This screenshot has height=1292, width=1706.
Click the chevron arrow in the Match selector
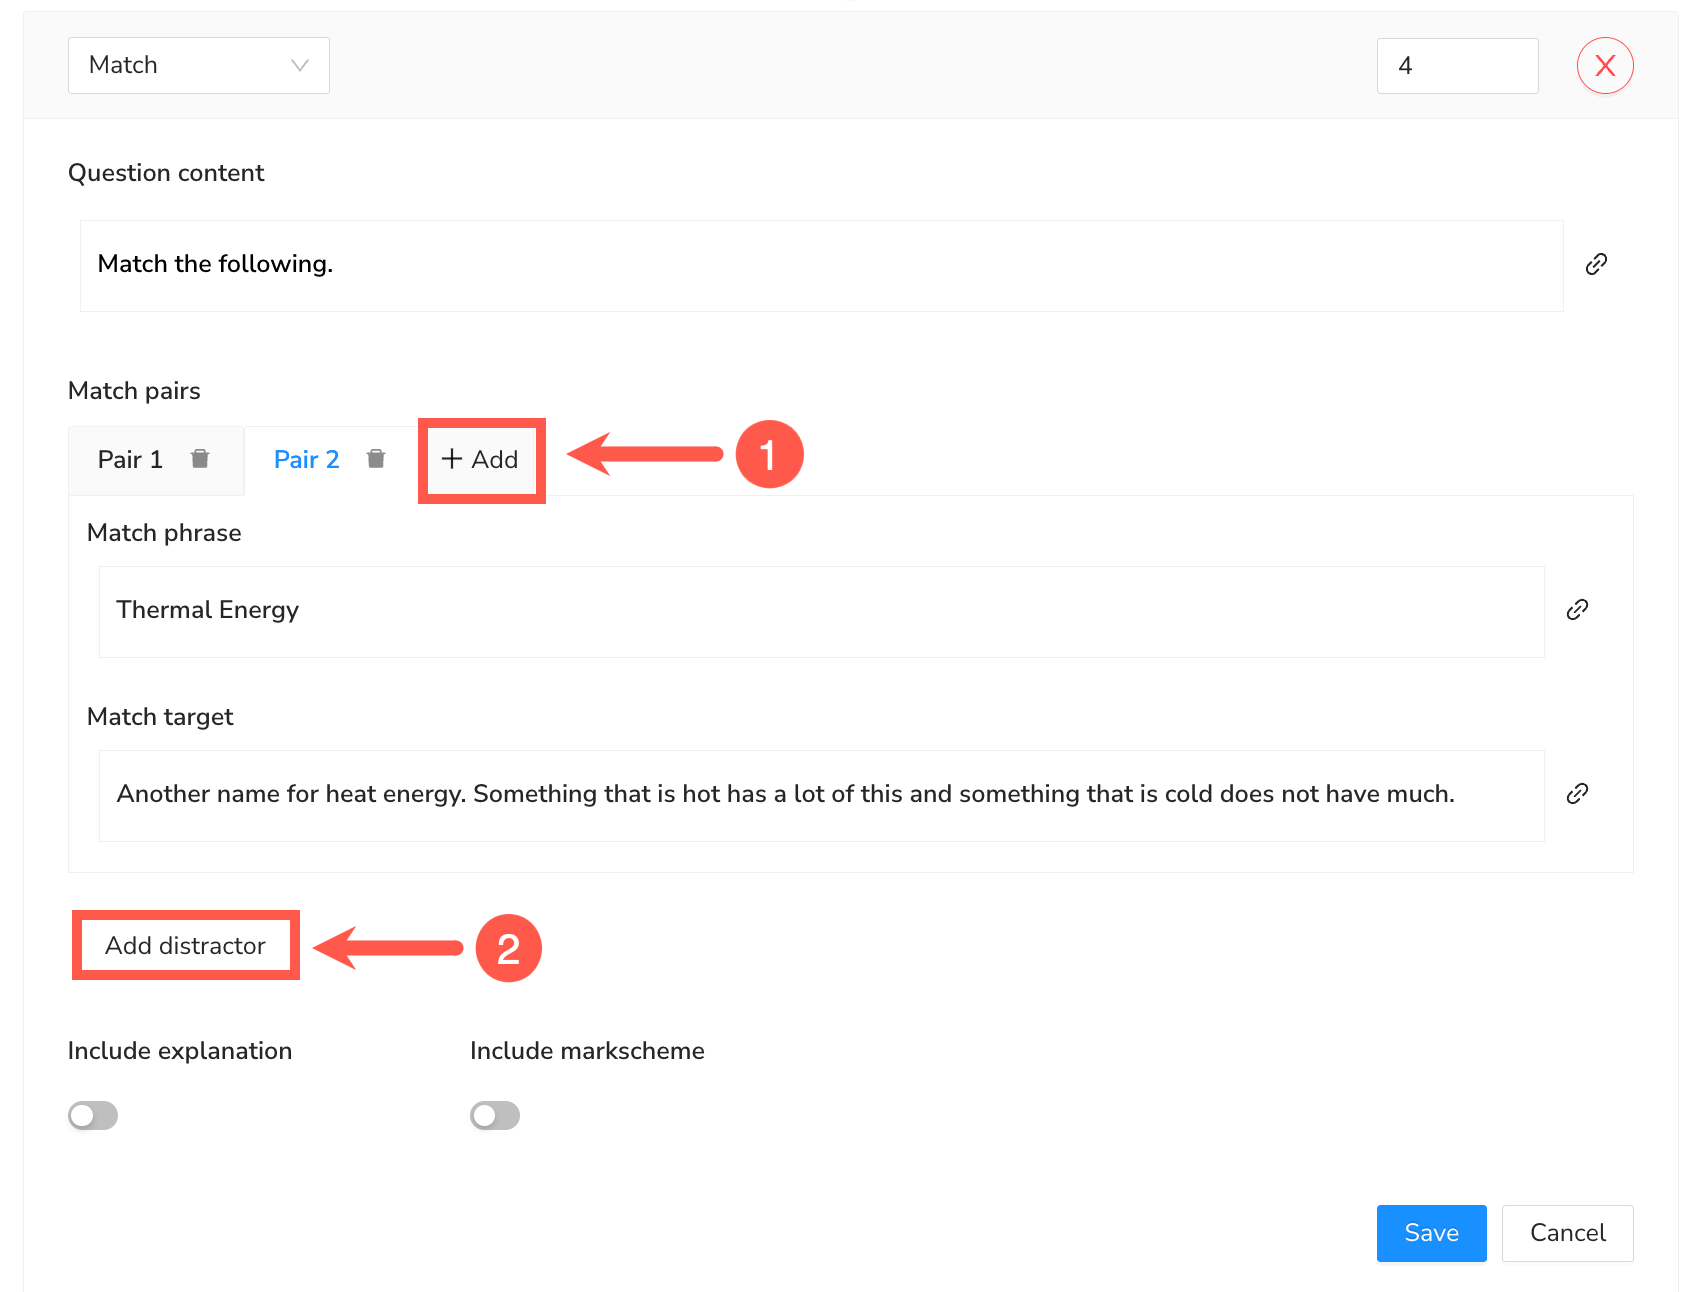299,65
